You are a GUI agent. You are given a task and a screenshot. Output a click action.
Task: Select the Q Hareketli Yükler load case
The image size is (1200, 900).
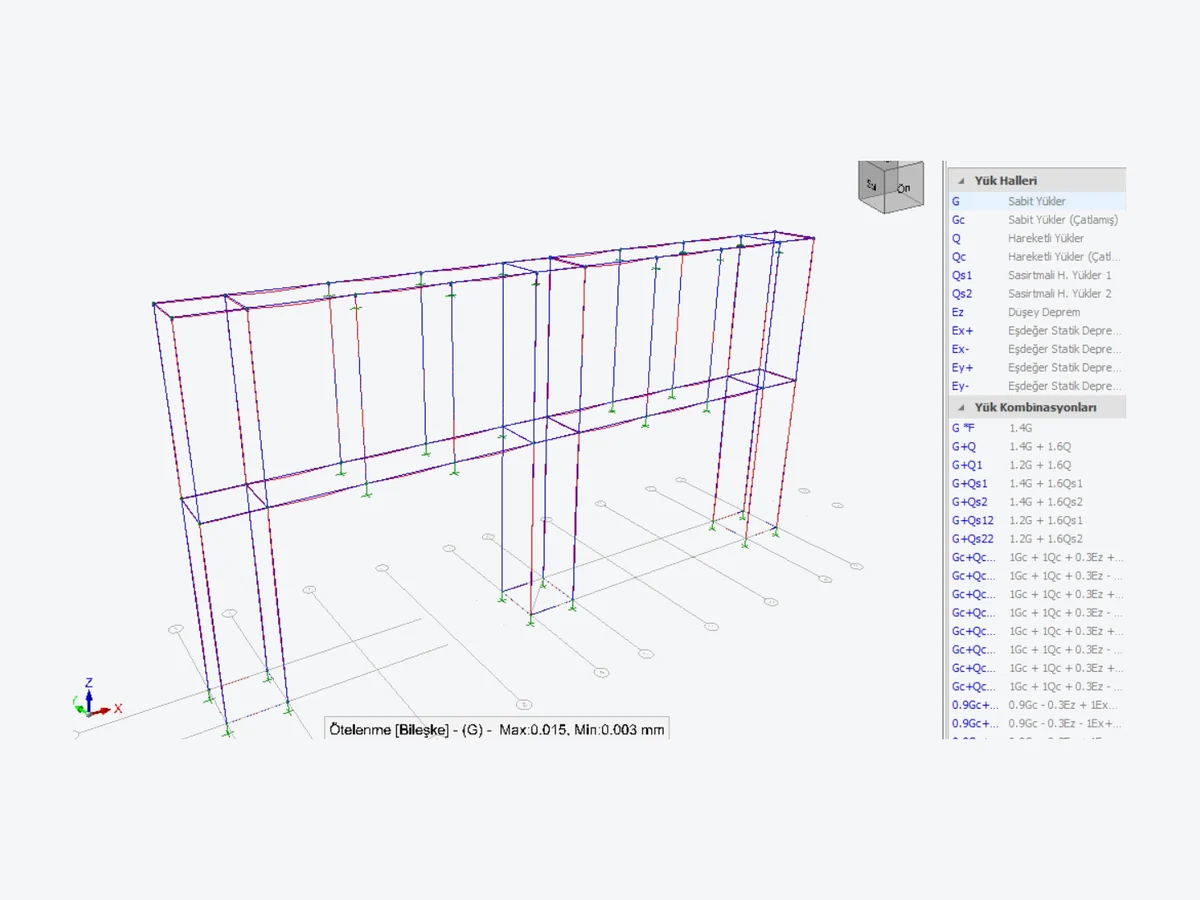(1037, 238)
